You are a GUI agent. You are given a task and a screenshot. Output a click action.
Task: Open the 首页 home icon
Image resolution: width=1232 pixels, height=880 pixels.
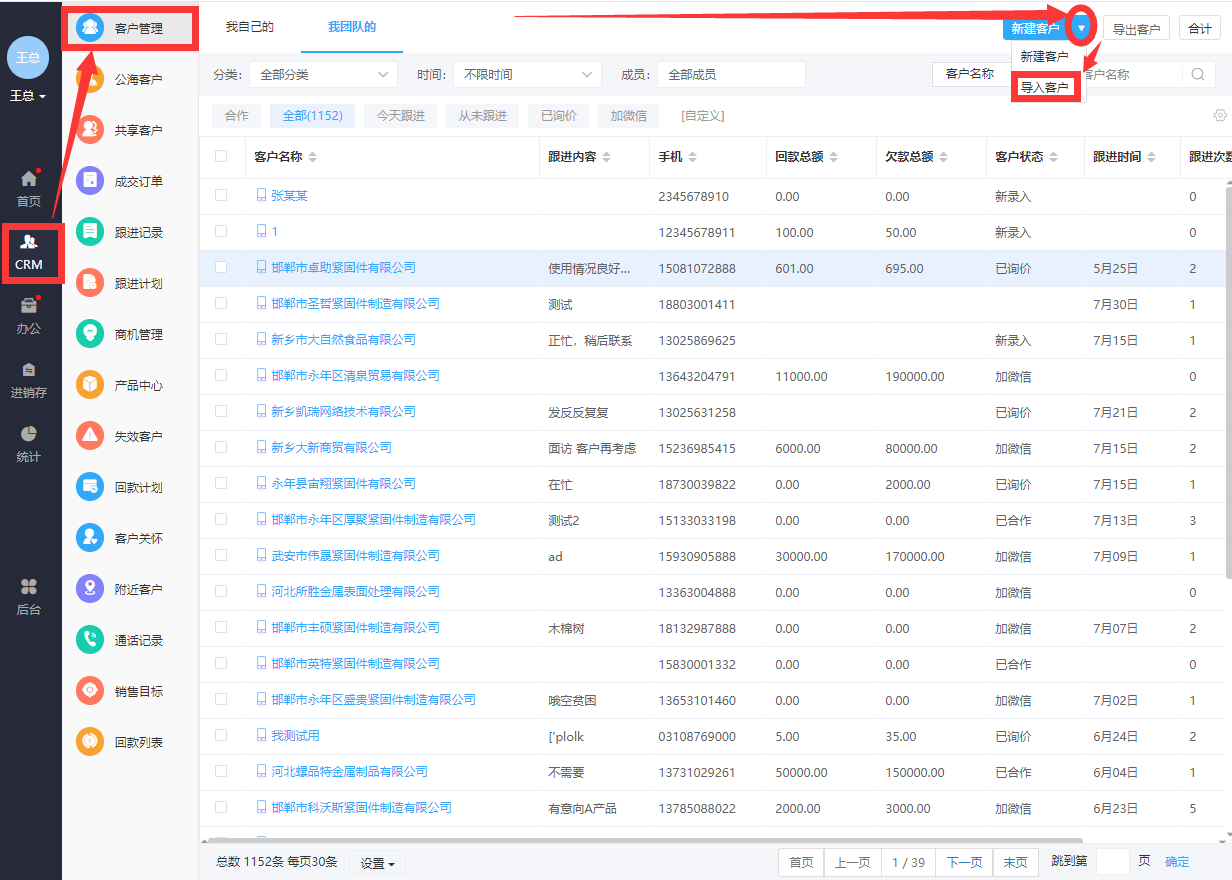coord(29,180)
